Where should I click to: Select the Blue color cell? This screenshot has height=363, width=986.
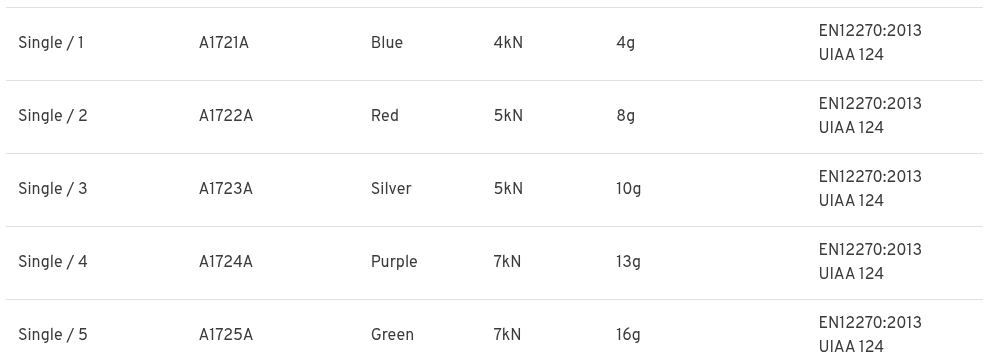click(387, 43)
